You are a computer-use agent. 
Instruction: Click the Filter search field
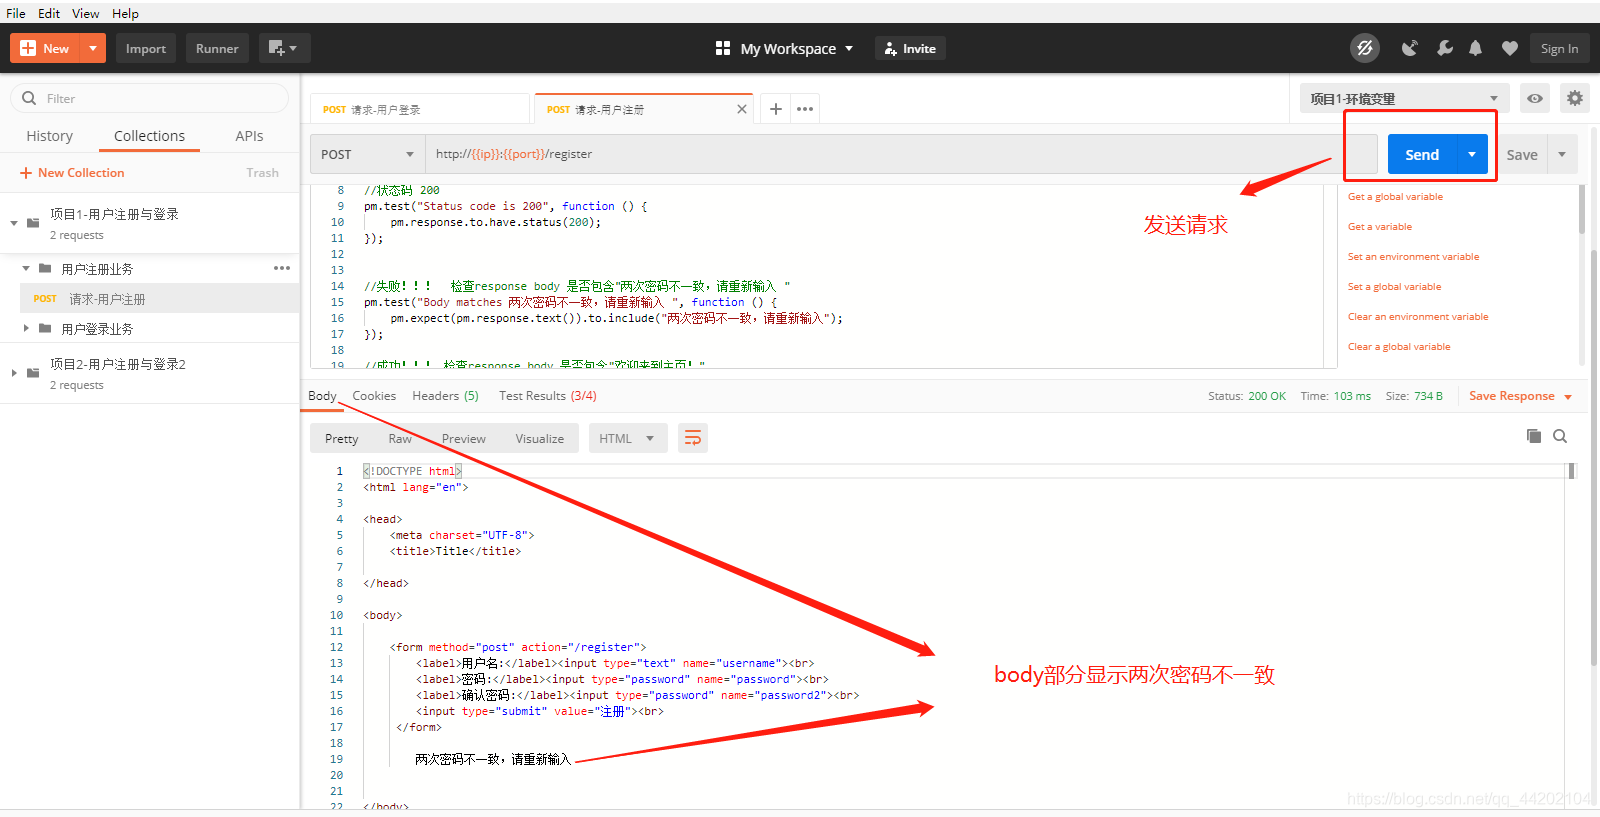[150, 98]
